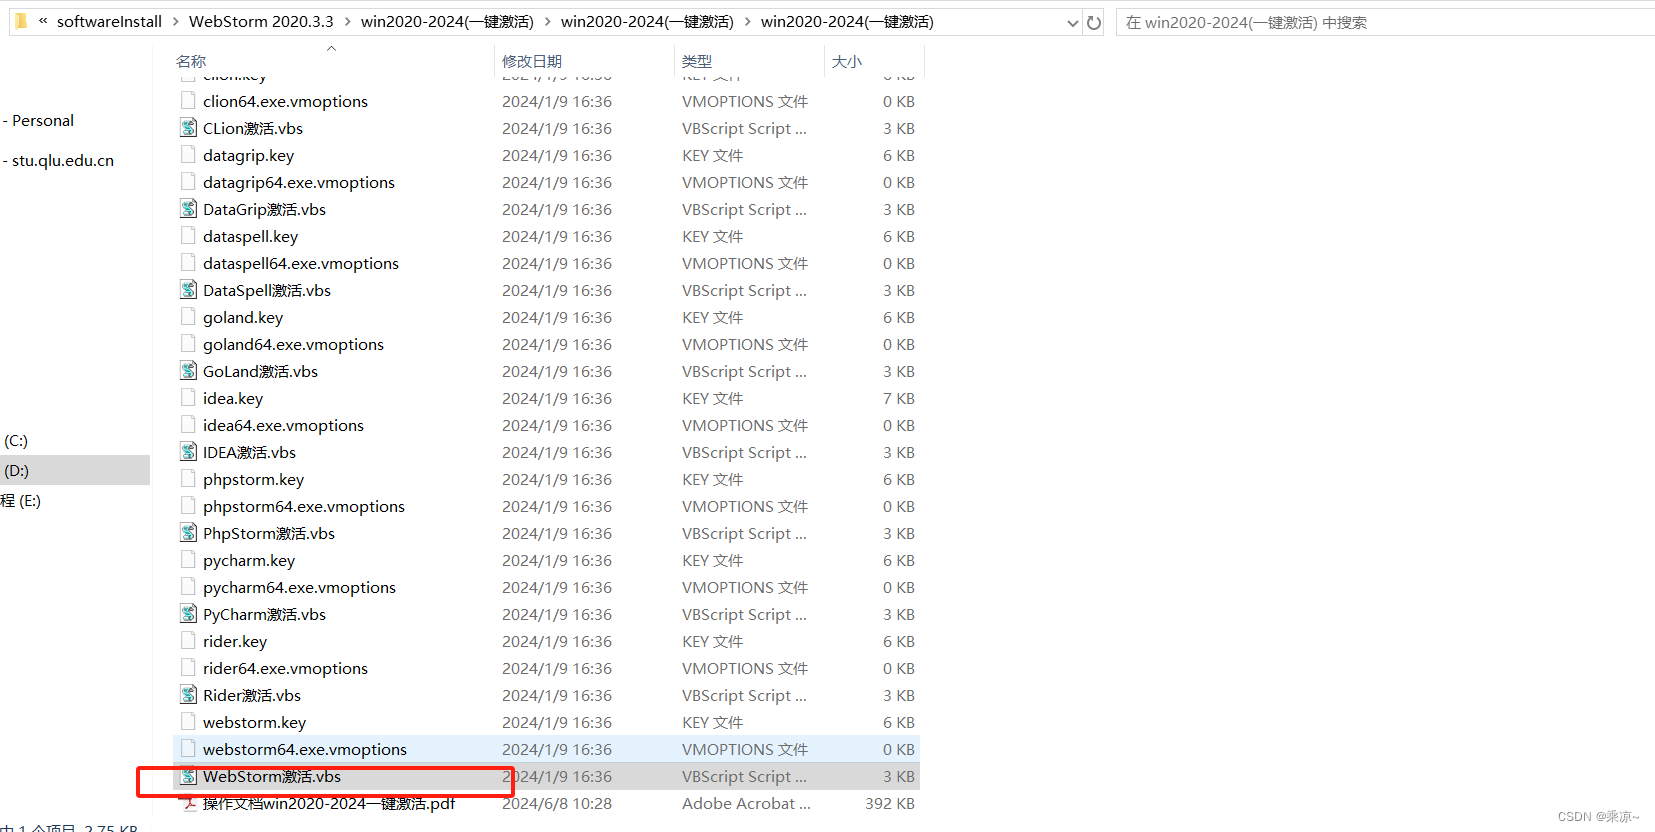Click the dataspell64.exe.vmoptions file icon
Screen dimensions: 1655x832
click(x=188, y=262)
